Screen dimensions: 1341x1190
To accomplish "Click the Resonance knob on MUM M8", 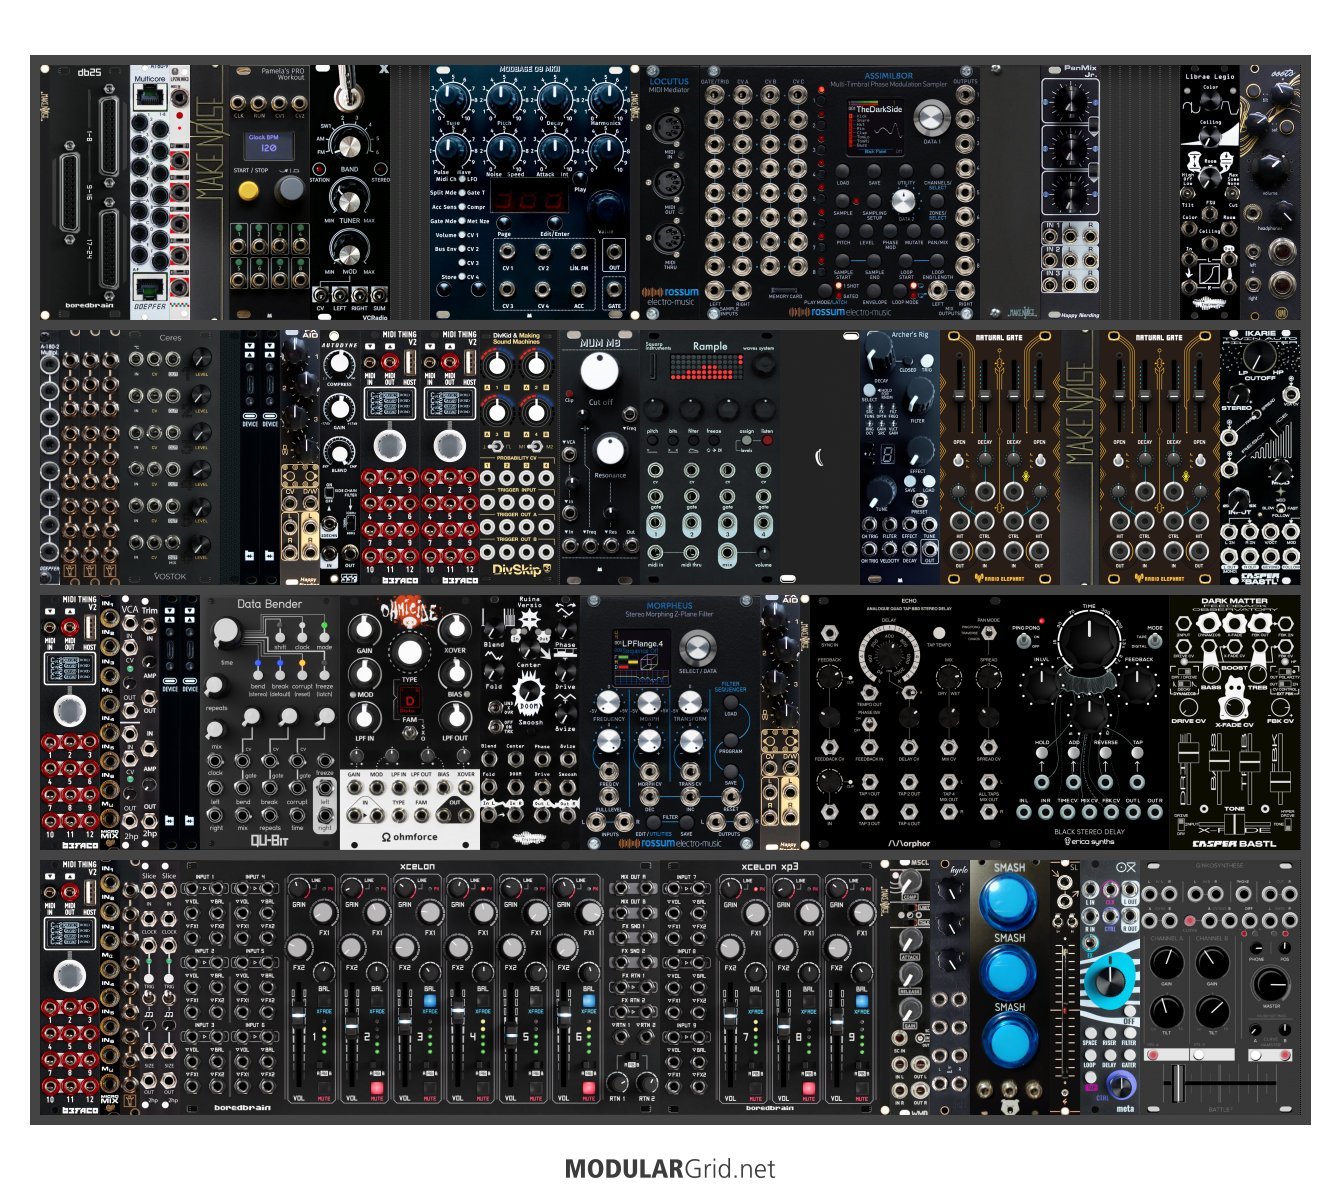I will tap(609, 449).
